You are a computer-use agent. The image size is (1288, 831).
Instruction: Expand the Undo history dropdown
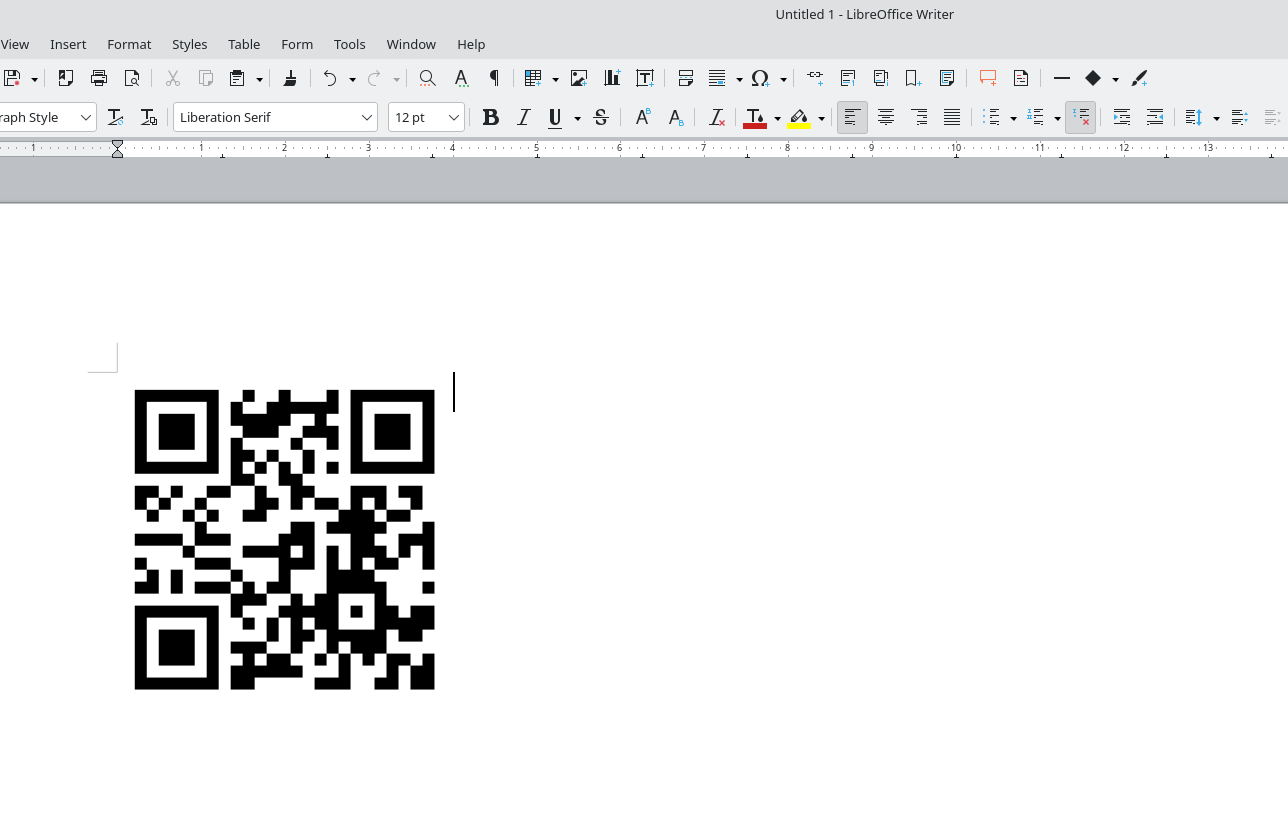tap(352, 79)
